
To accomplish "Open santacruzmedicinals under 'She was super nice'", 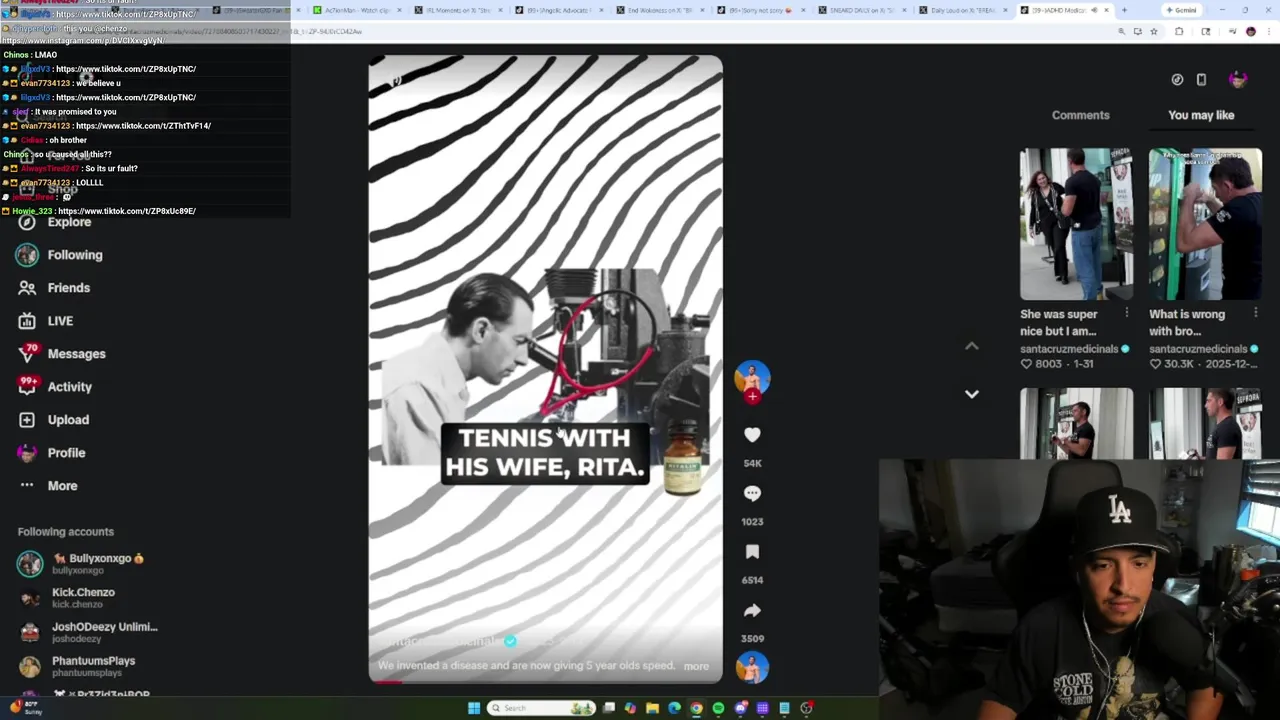I will click(x=1069, y=349).
